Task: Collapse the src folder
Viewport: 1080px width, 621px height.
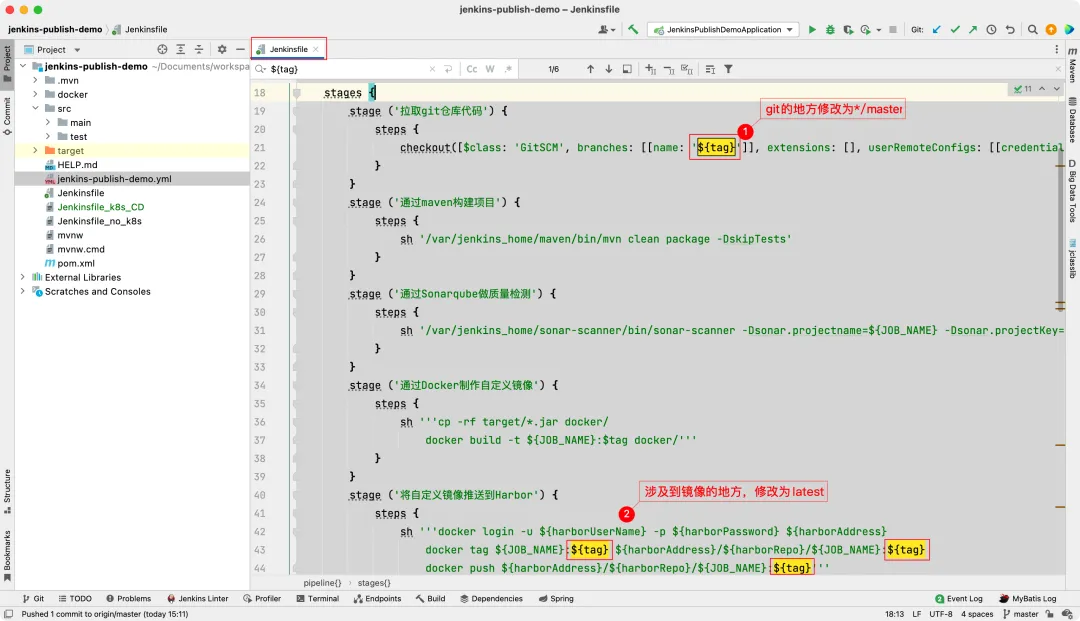Action: click(35, 108)
